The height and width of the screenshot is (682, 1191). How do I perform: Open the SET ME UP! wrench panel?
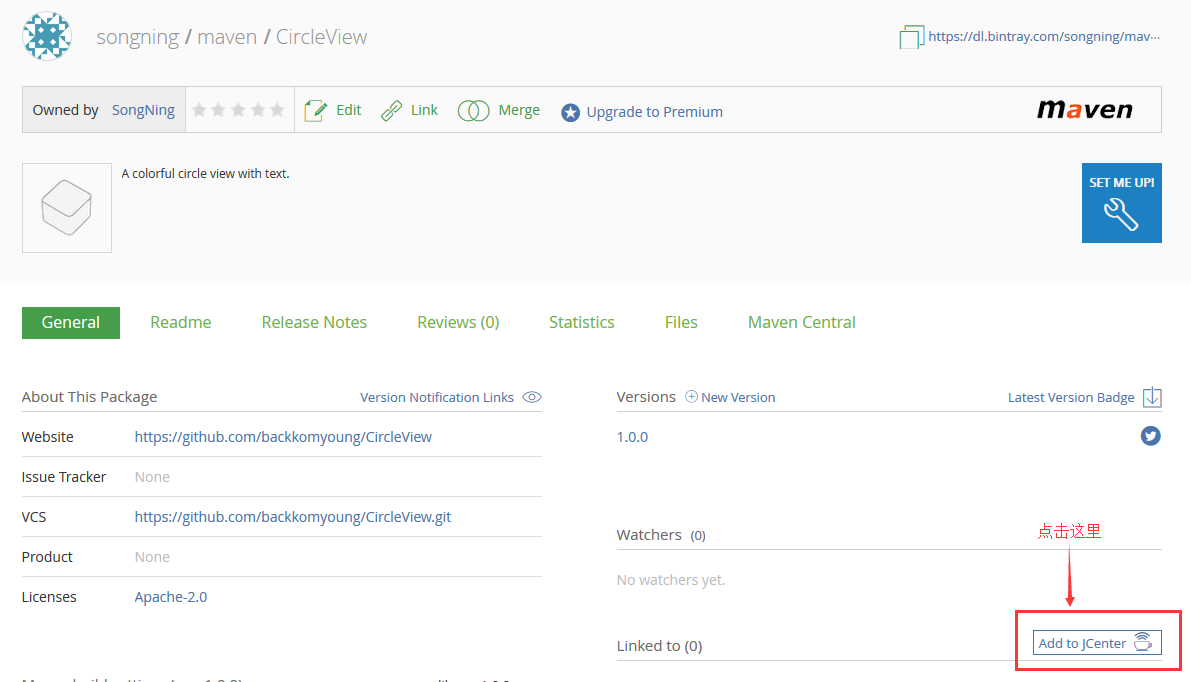click(x=1121, y=203)
